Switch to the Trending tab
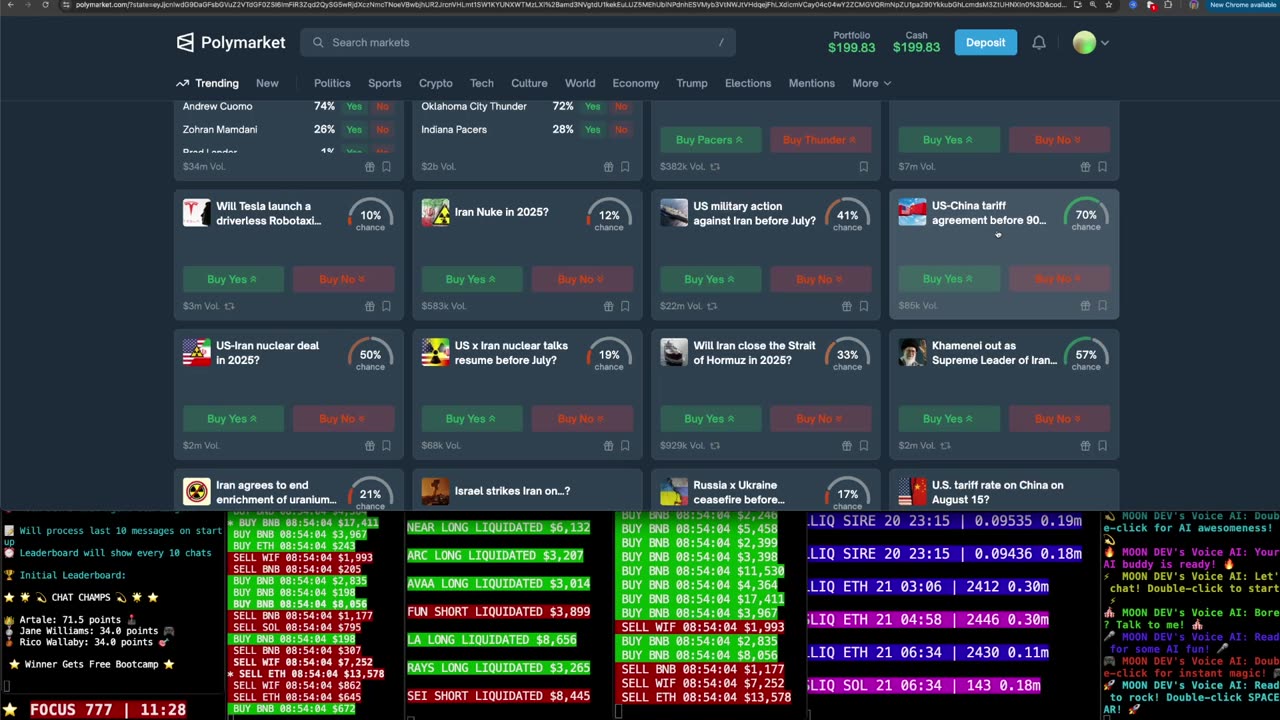The image size is (1280, 720). (207, 83)
